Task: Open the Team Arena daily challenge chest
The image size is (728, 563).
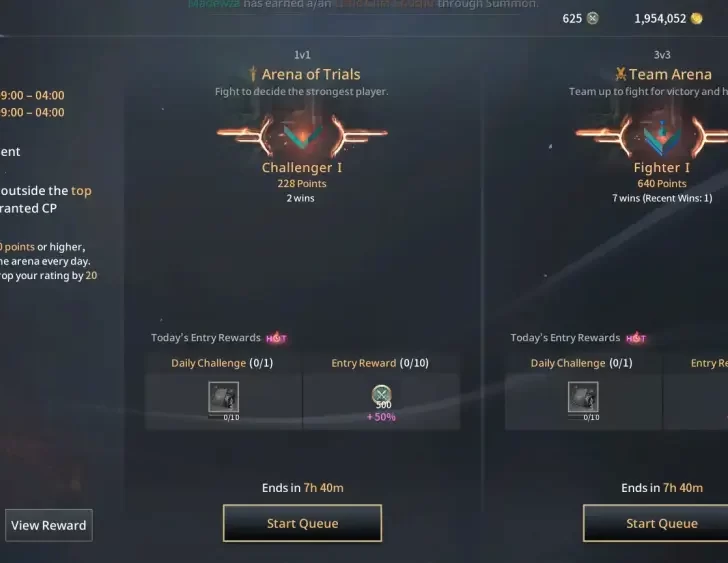Action: 583,397
